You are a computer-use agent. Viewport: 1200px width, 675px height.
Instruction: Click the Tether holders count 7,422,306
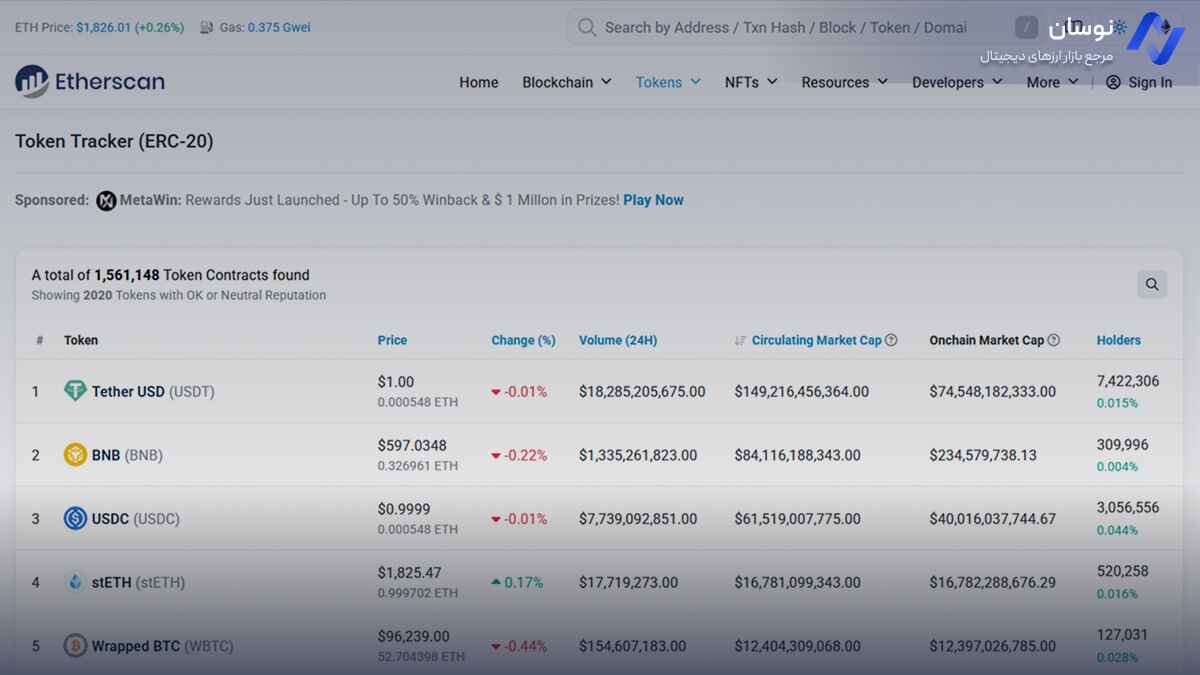pyautogui.click(x=1128, y=381)
